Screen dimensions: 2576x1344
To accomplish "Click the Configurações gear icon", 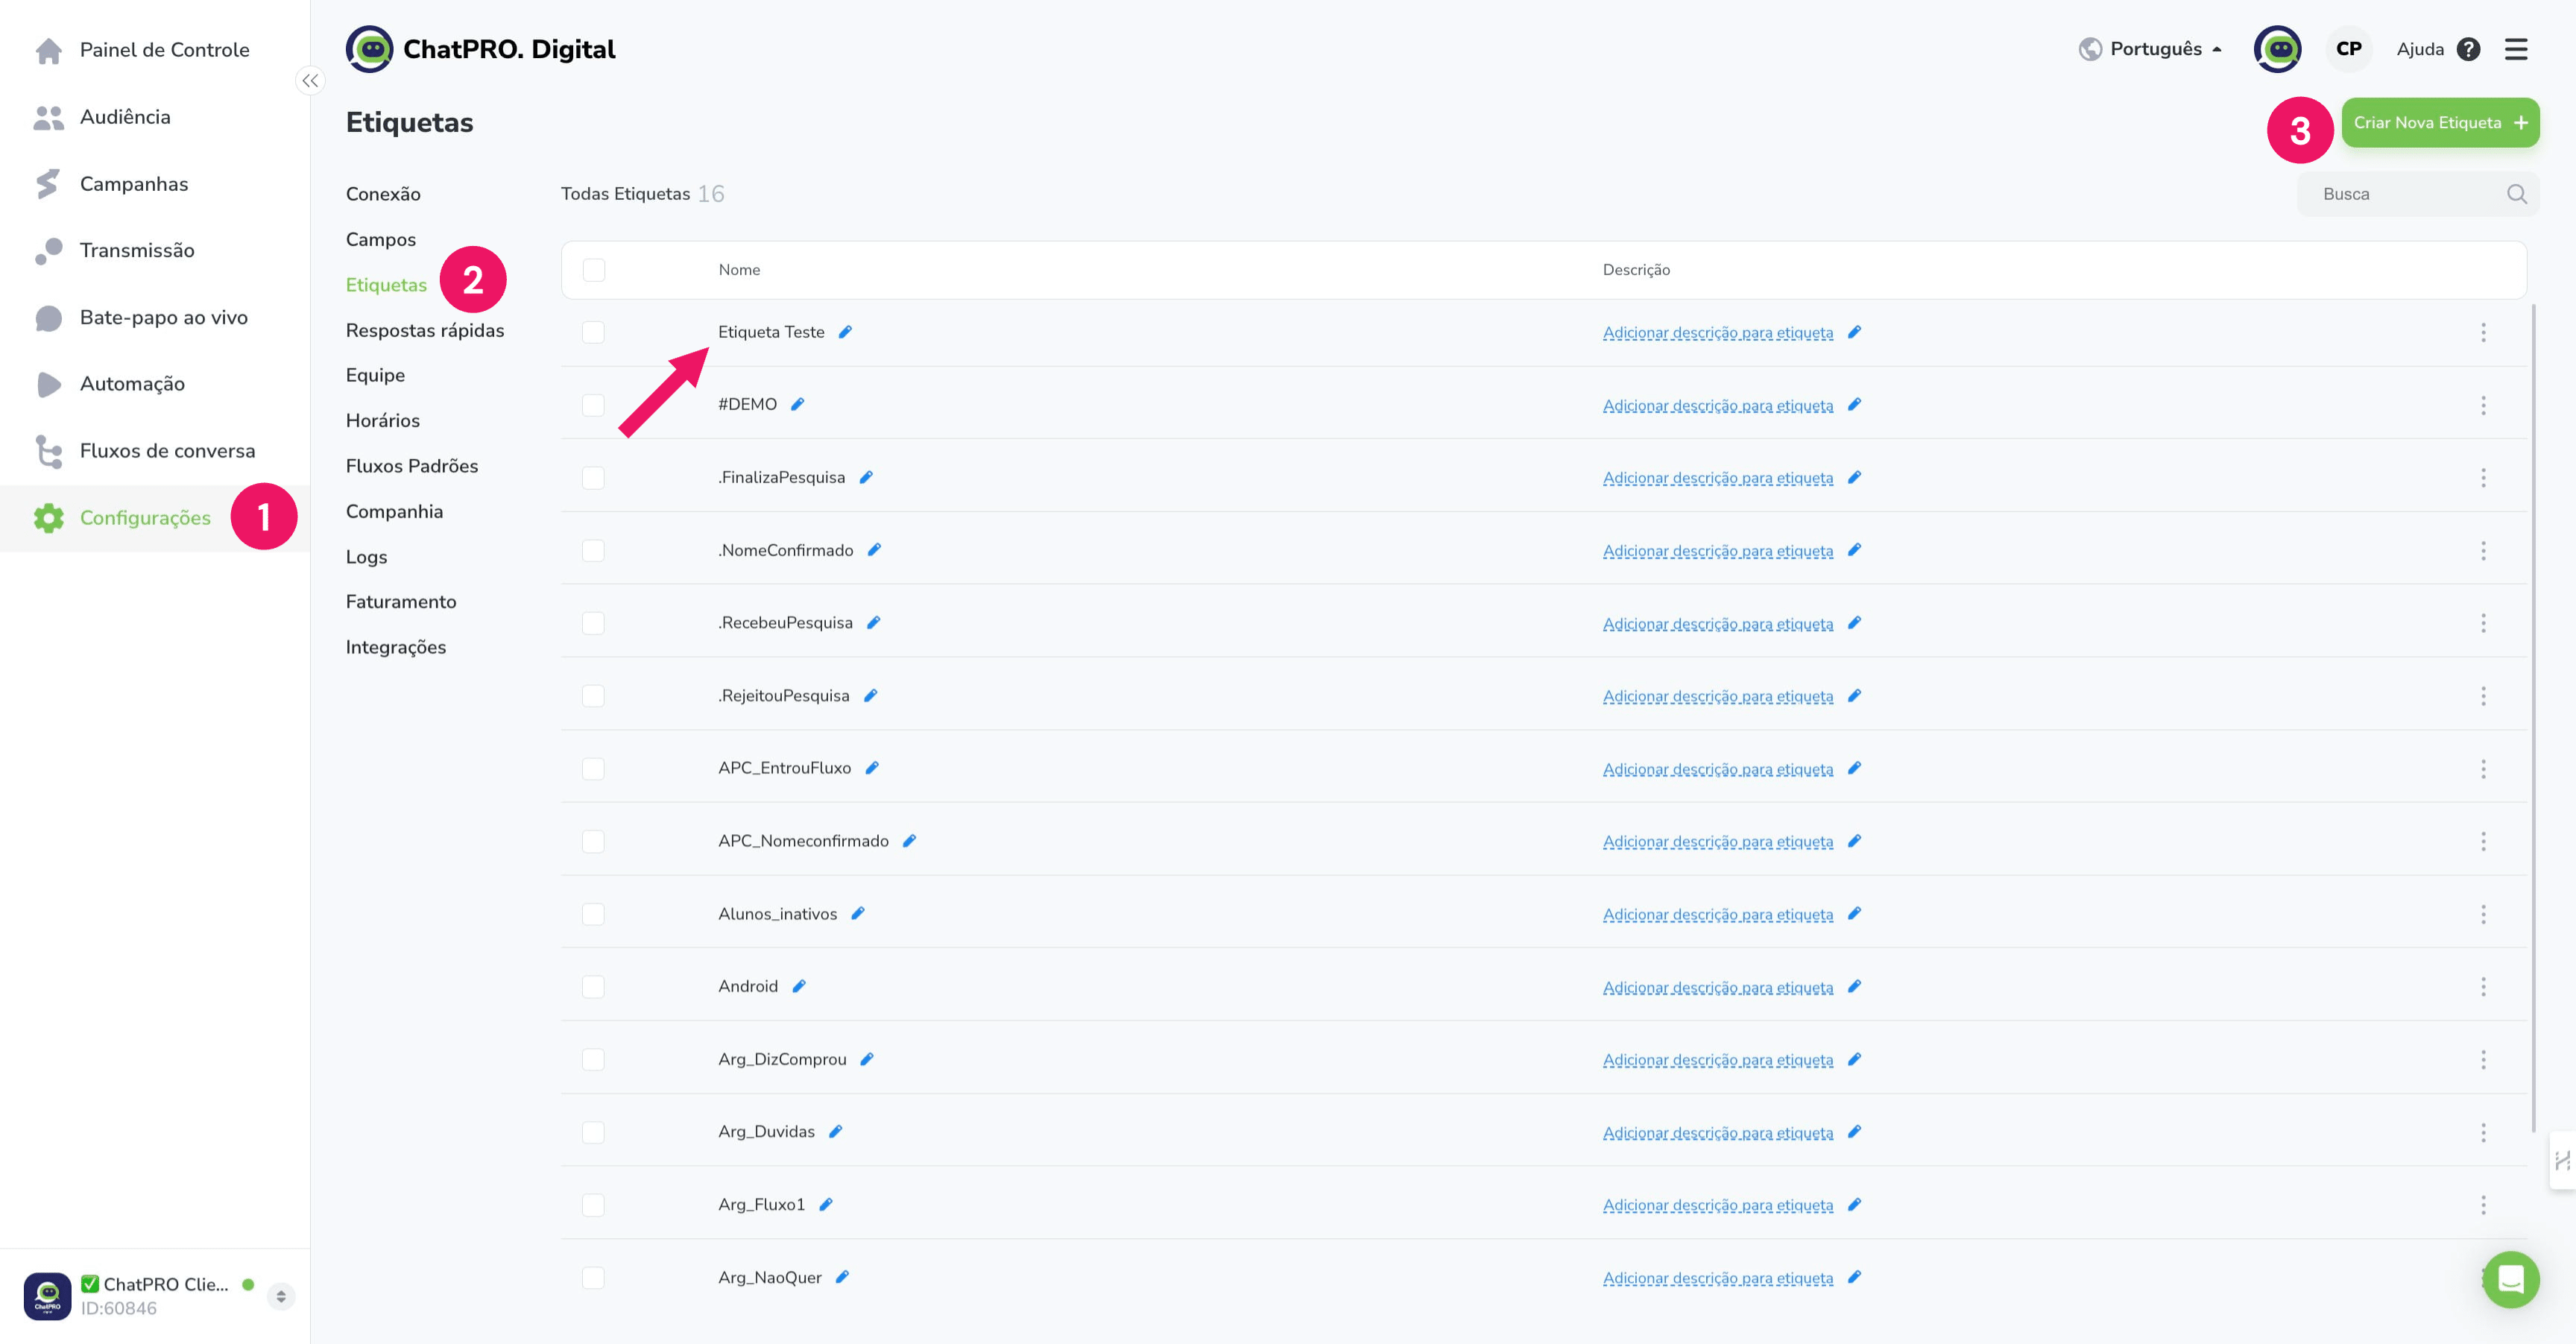I will tap(48, 518).
